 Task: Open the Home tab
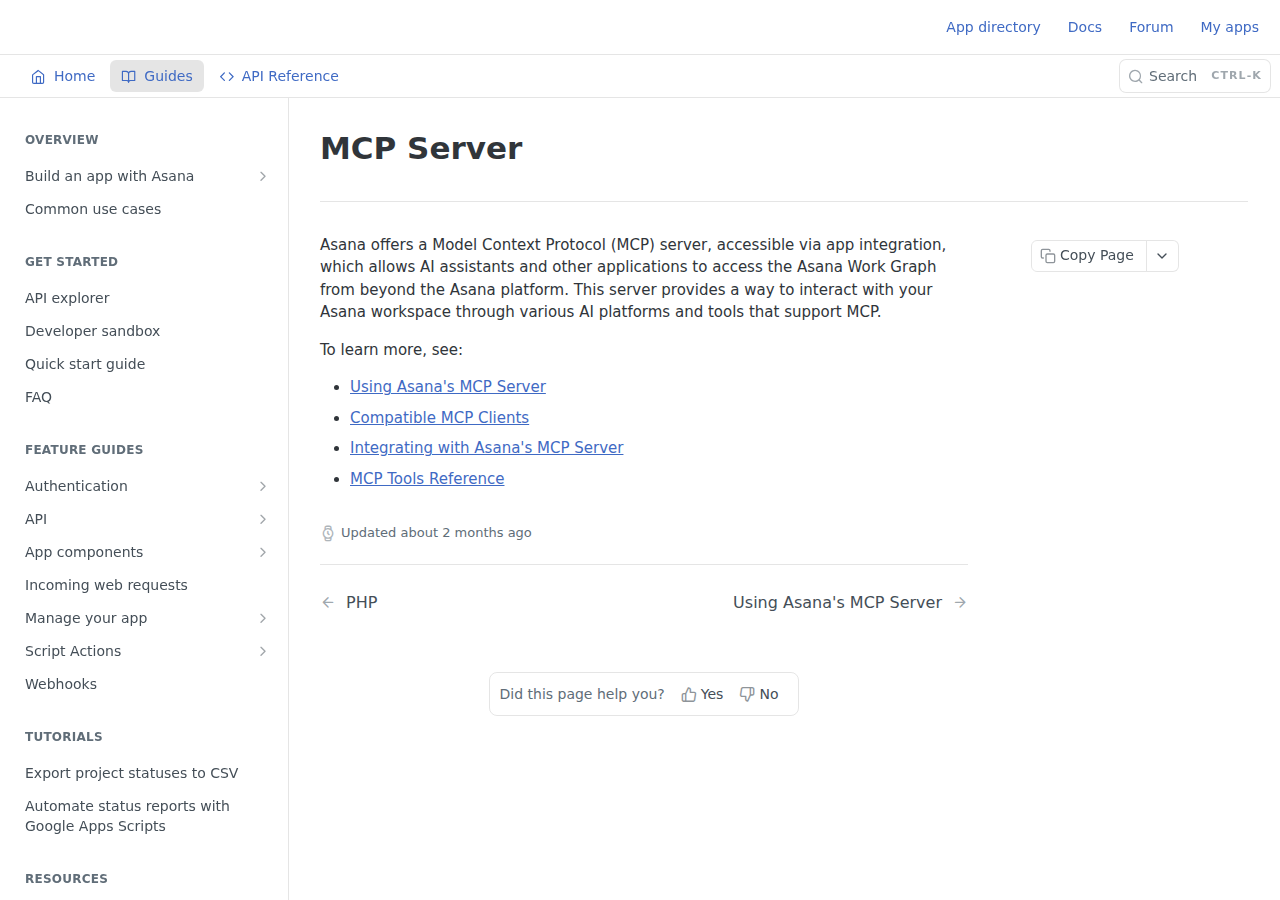tap(63, 76)
